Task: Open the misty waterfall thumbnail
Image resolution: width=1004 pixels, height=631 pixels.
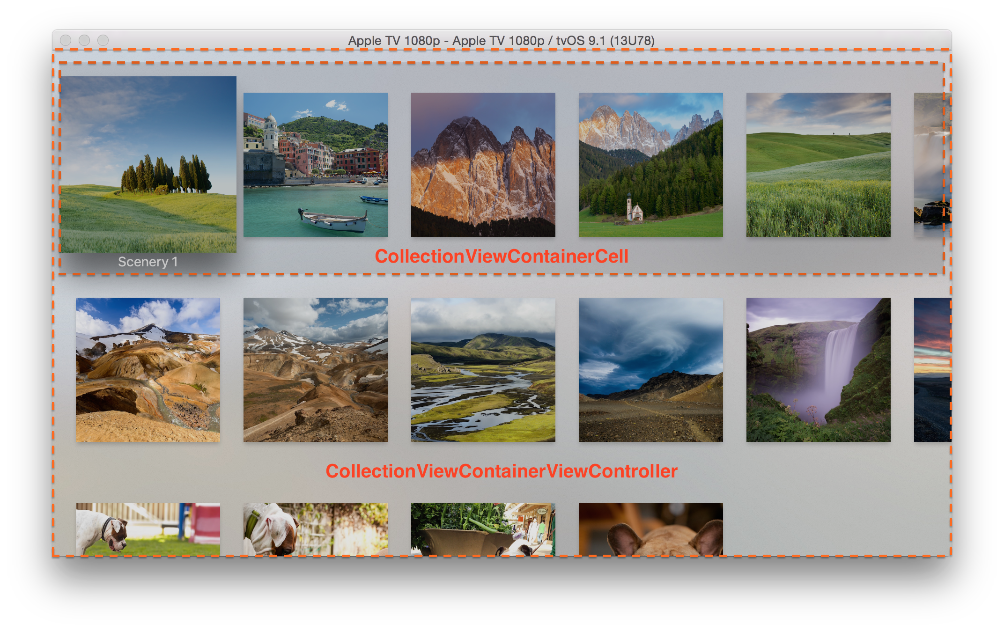Action: [x=818, y=370]
